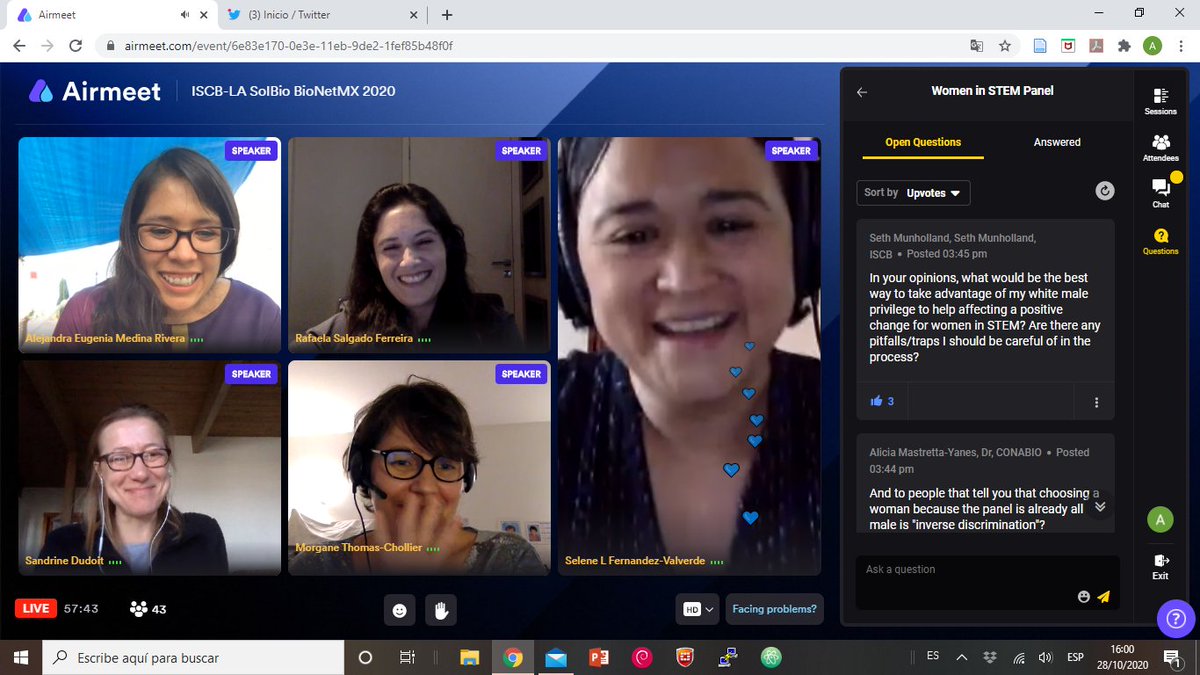Click the Women in STEM Panel heading

coord(992,91)
